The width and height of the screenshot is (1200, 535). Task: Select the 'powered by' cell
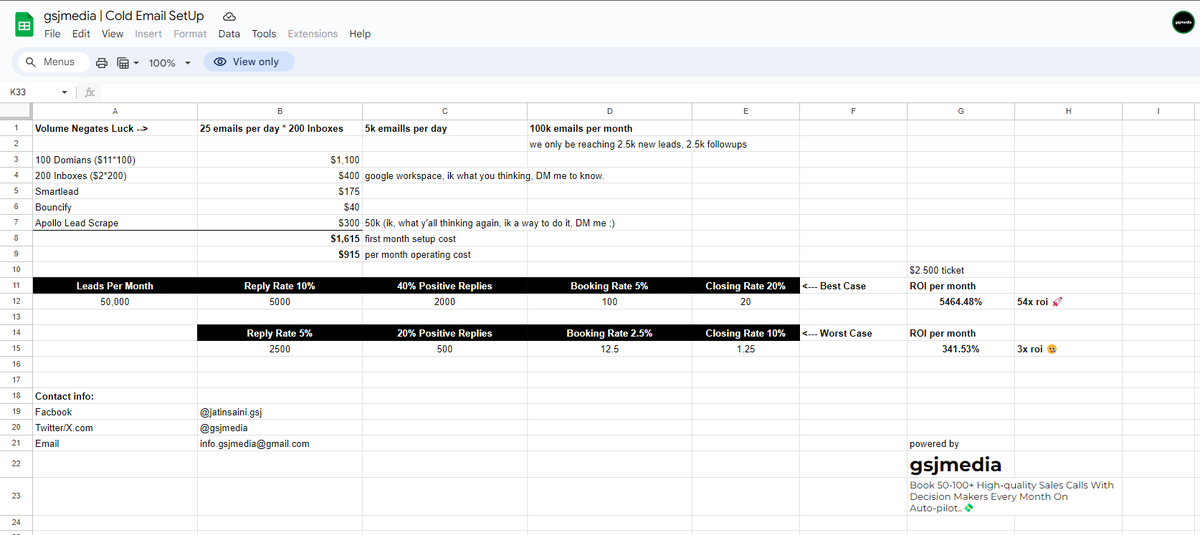960,443
